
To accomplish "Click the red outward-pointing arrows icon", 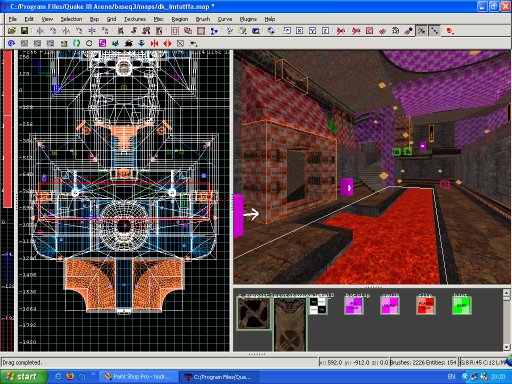I will tap(167, 43).
